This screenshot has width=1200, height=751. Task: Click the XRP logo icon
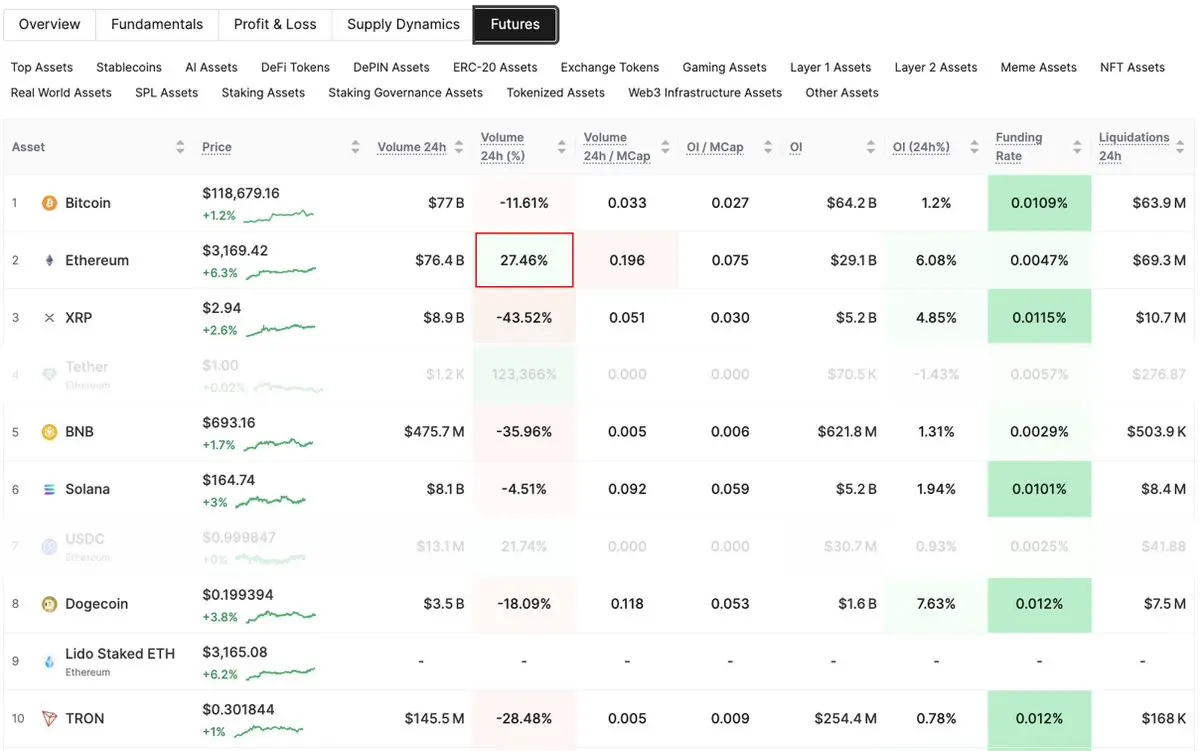point(49,318)
